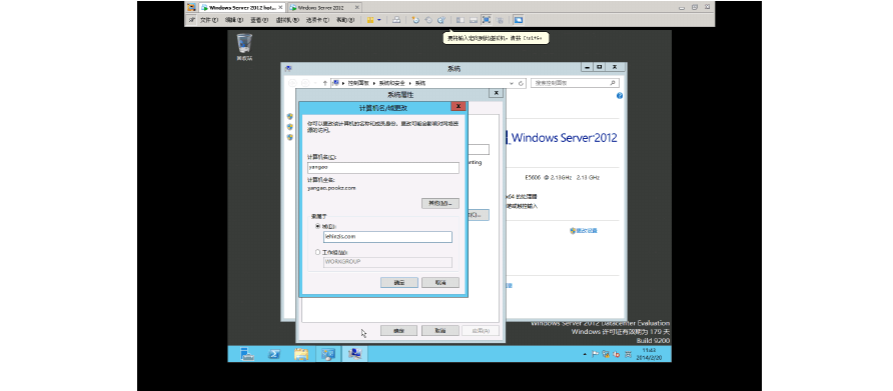This screenshot has height=391, width=893.
Task: Select the Domain radio button
Action: pyautogui.click(x=318, y=226)
